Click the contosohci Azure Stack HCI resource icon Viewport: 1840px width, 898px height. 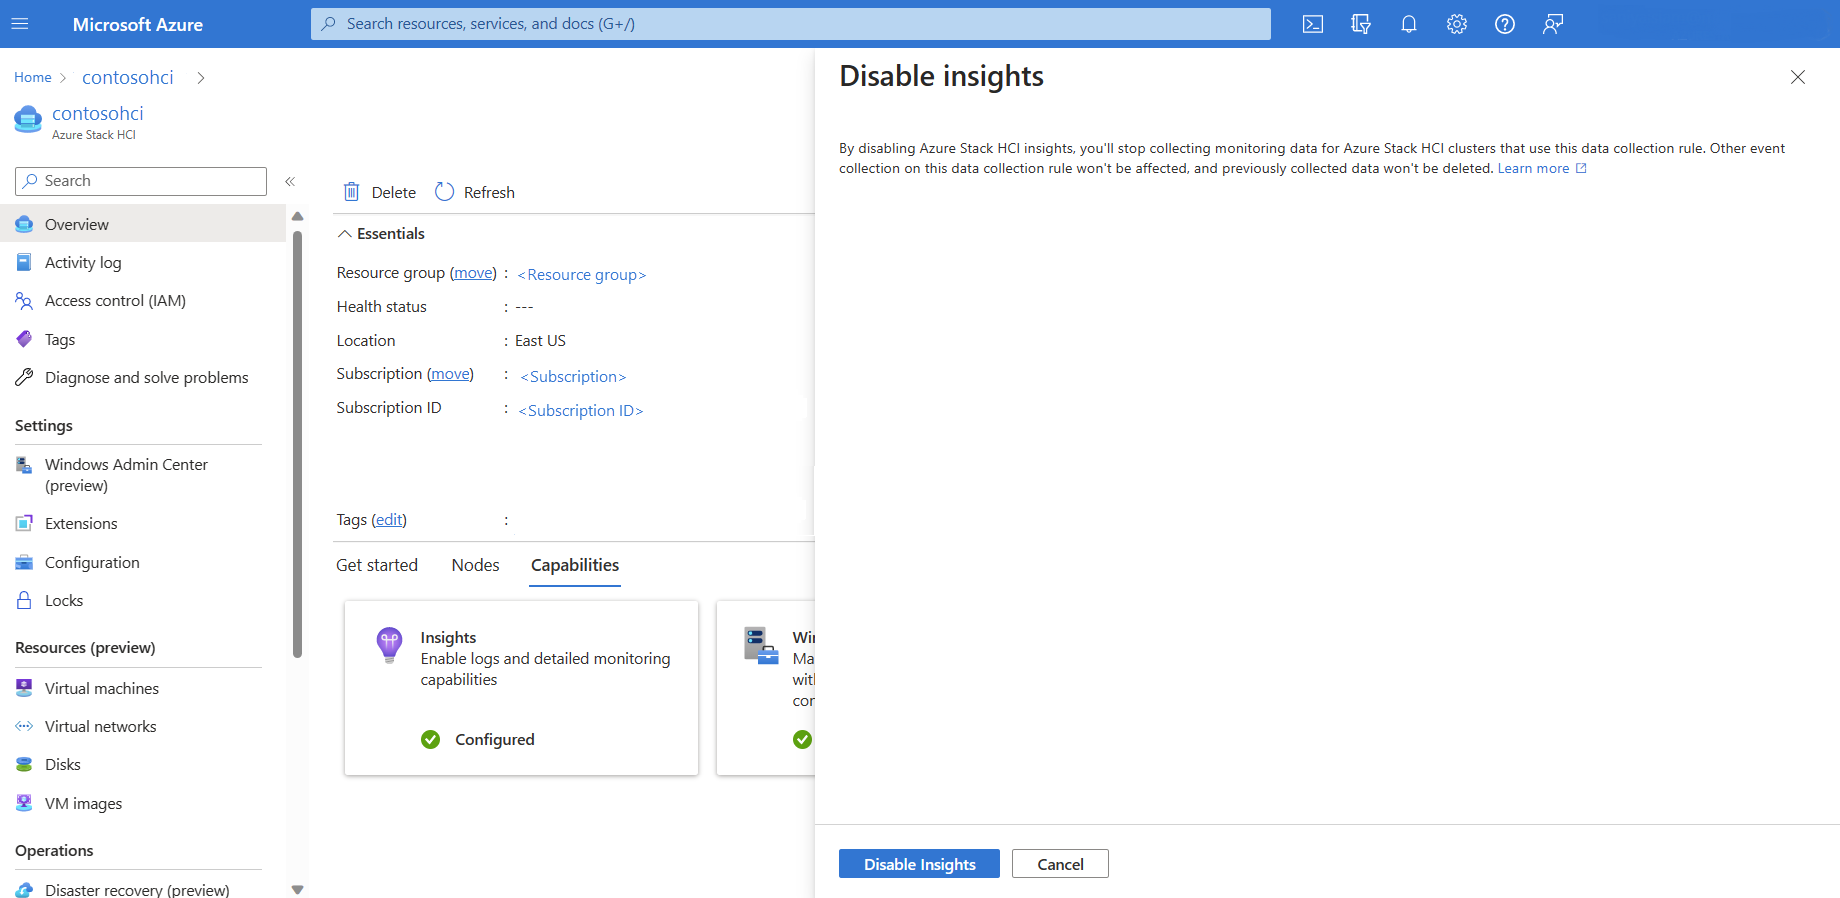point(28,120)
